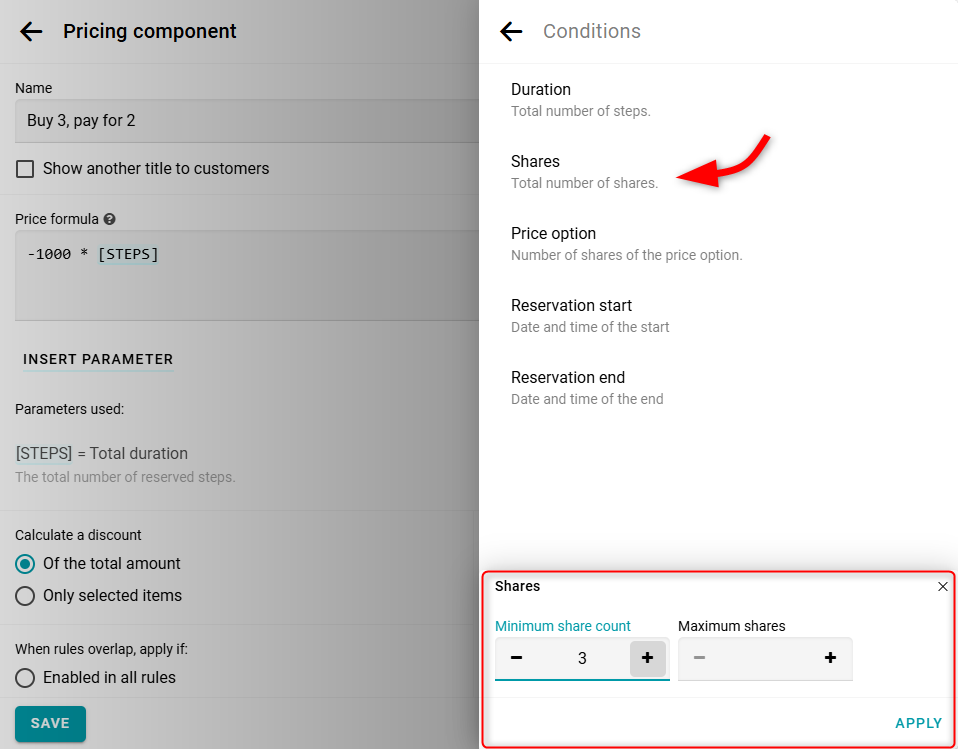
Task: Close the Shares popup
Action: (x=942, y=587)
